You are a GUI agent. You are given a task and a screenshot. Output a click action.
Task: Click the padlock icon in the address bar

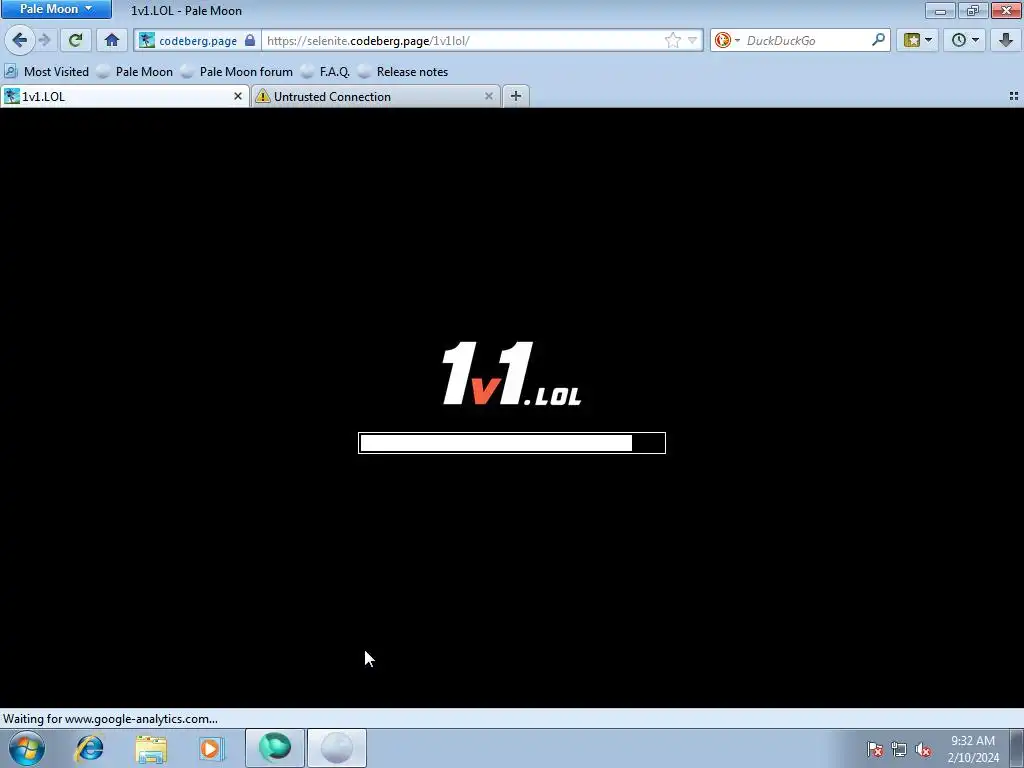pyautogui.click(x=249, y=40)
